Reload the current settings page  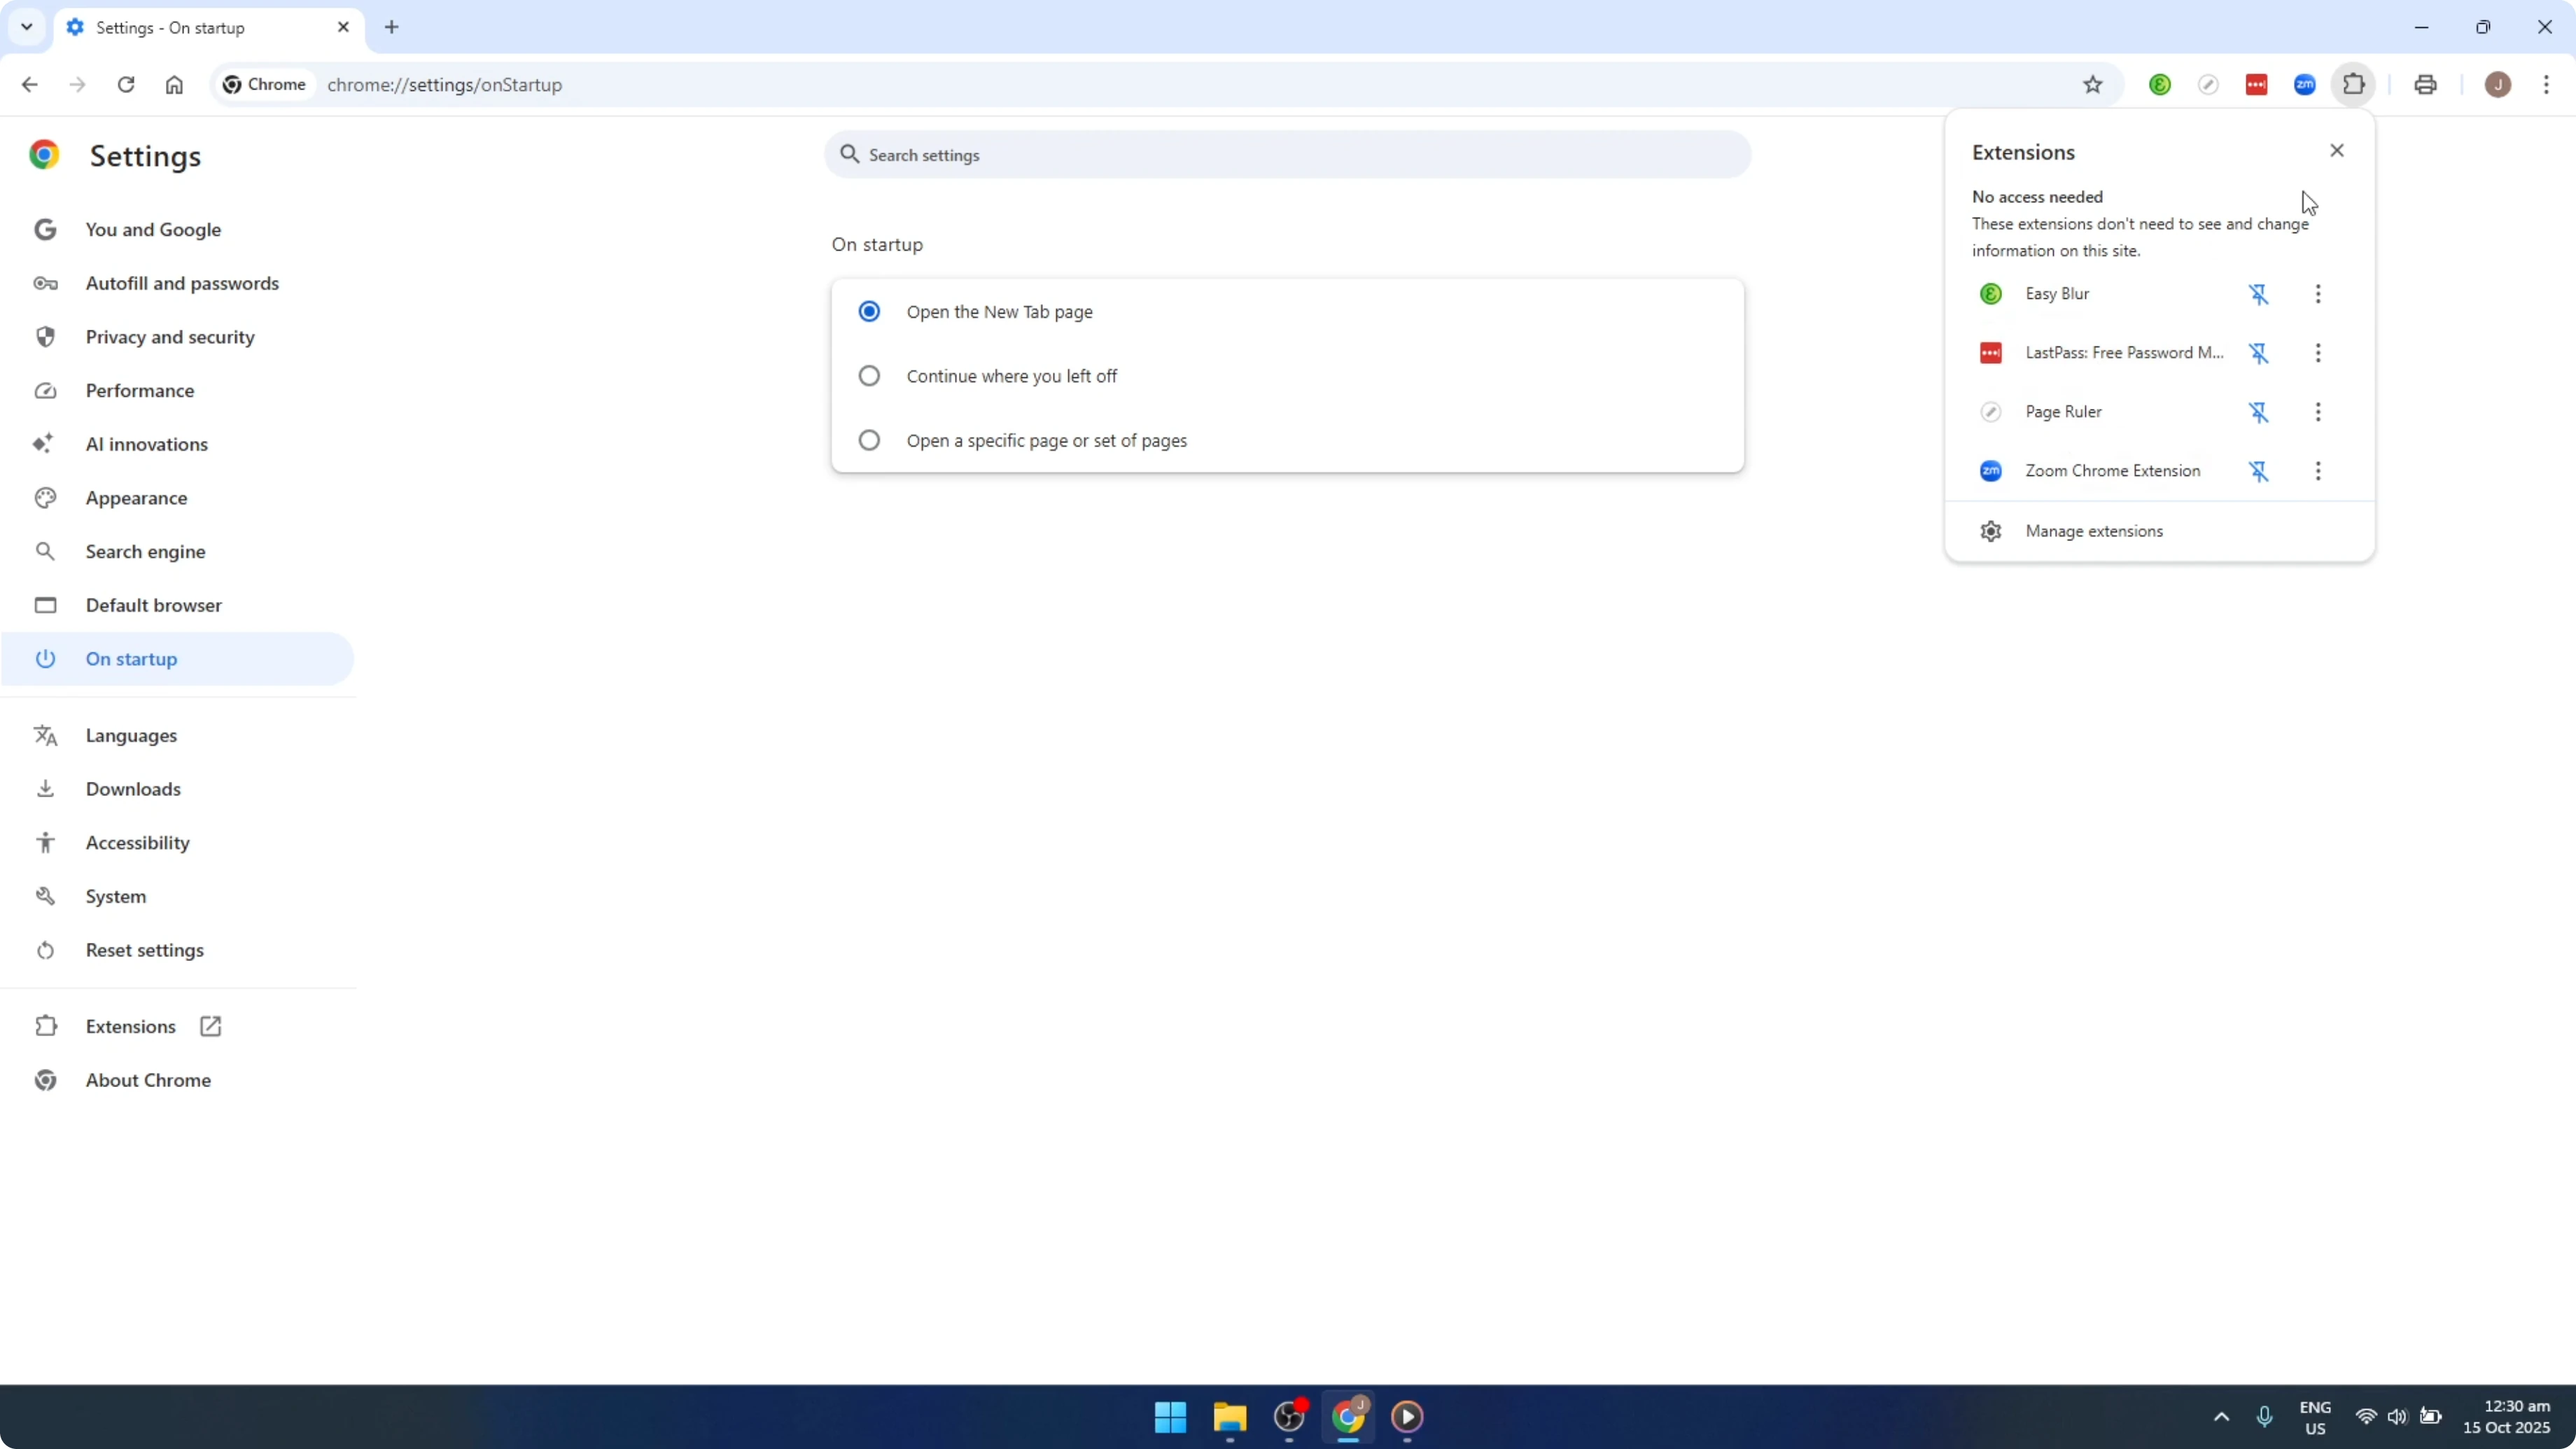click(126, 84)
